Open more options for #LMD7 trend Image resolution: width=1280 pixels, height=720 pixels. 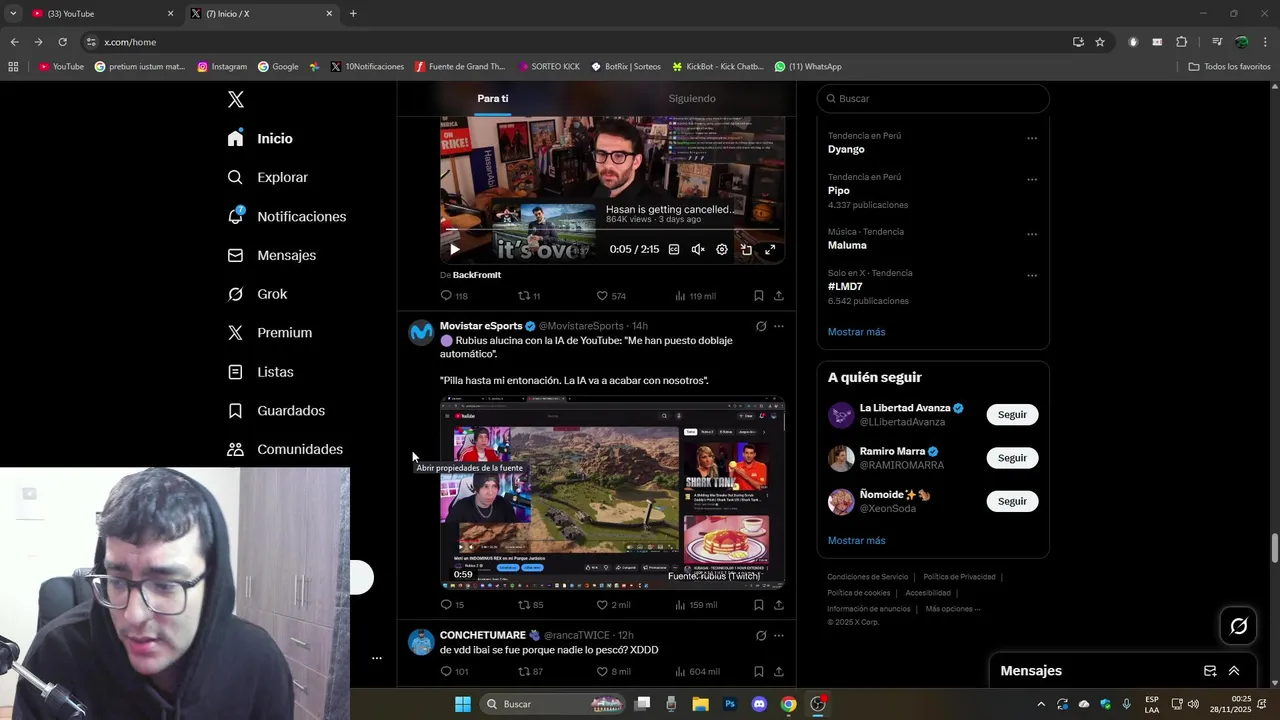(1032, 276)
